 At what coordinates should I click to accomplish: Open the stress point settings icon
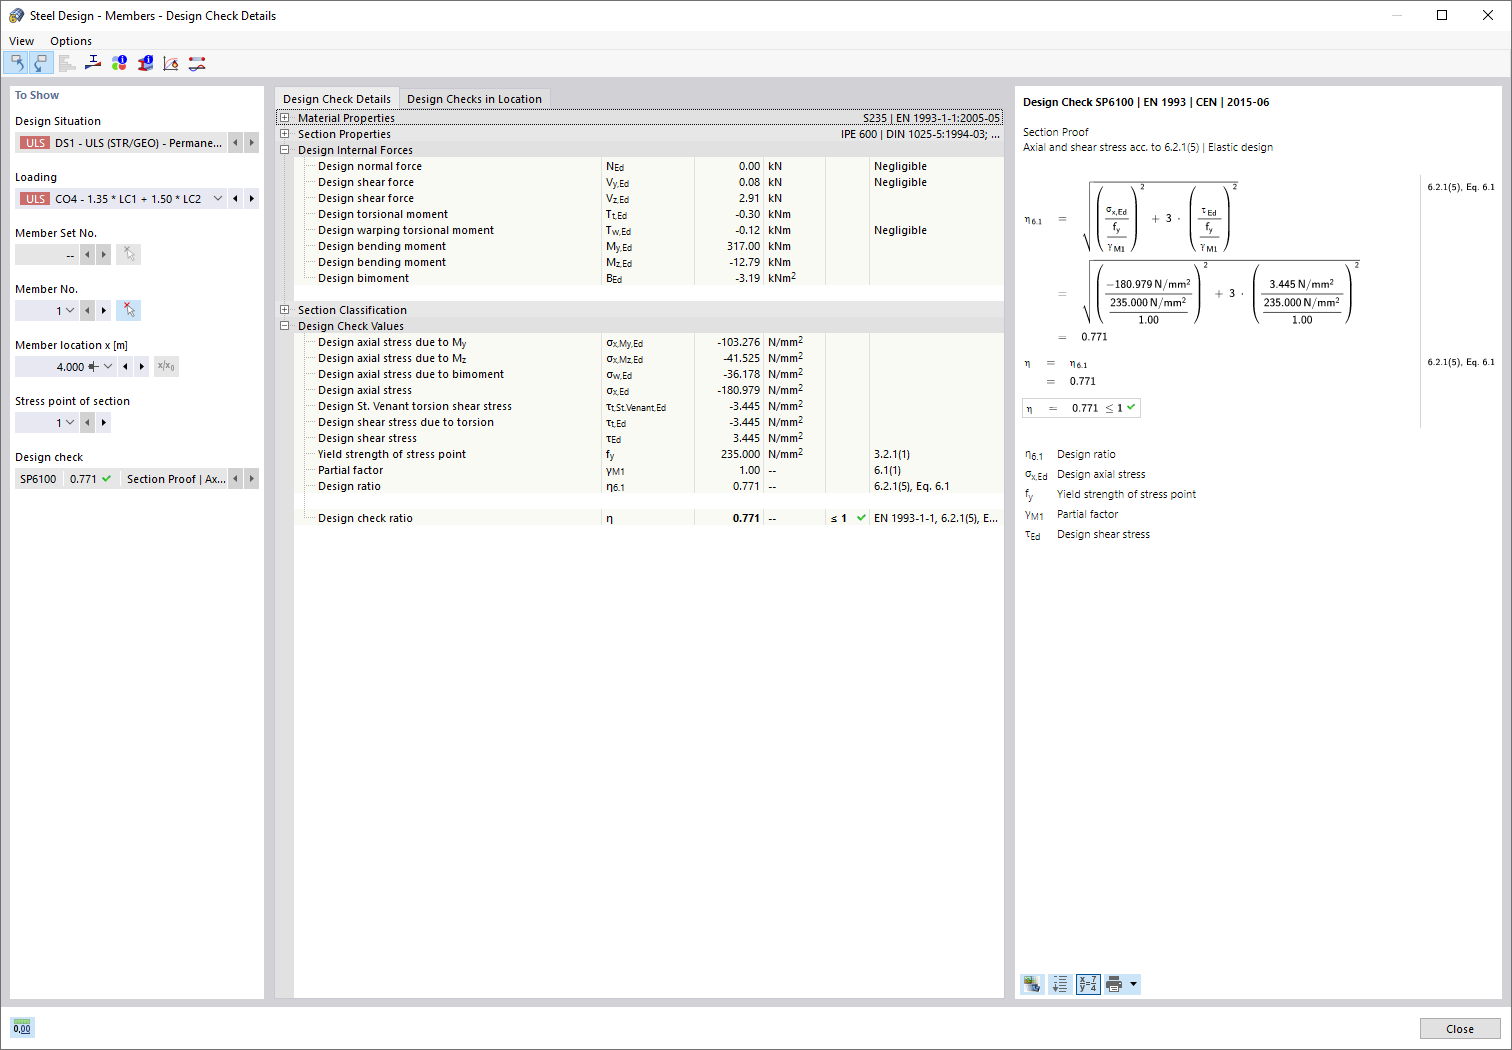pos(93,62)
